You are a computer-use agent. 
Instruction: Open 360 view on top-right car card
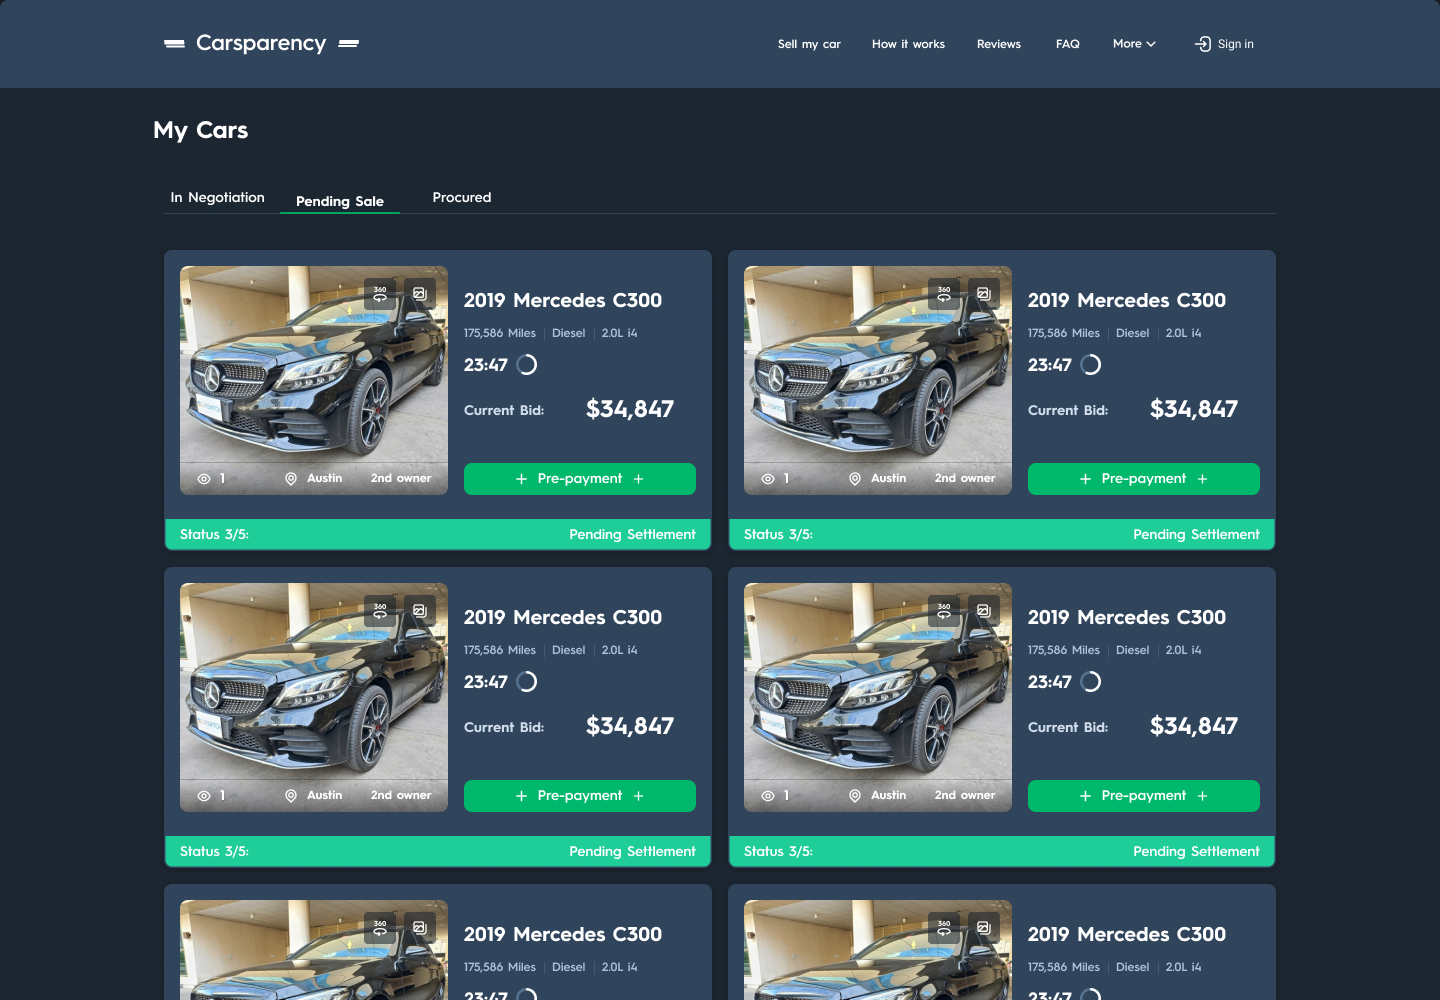coord(944,294)
